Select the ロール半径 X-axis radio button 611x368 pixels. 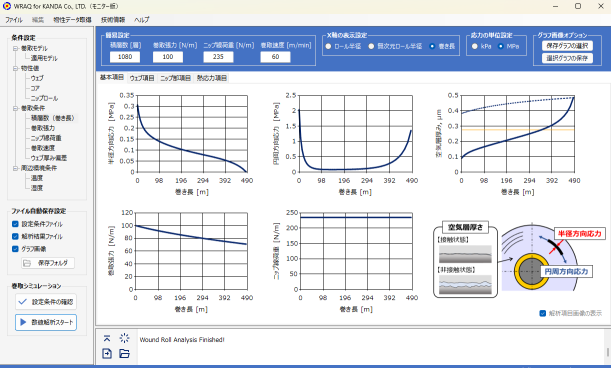click(328, 46)
